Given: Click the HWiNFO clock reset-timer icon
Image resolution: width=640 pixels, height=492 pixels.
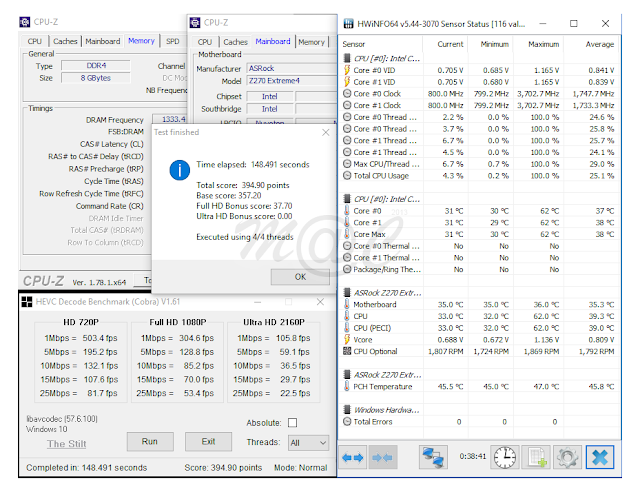Looking at the screenshot, I should 505,457.
